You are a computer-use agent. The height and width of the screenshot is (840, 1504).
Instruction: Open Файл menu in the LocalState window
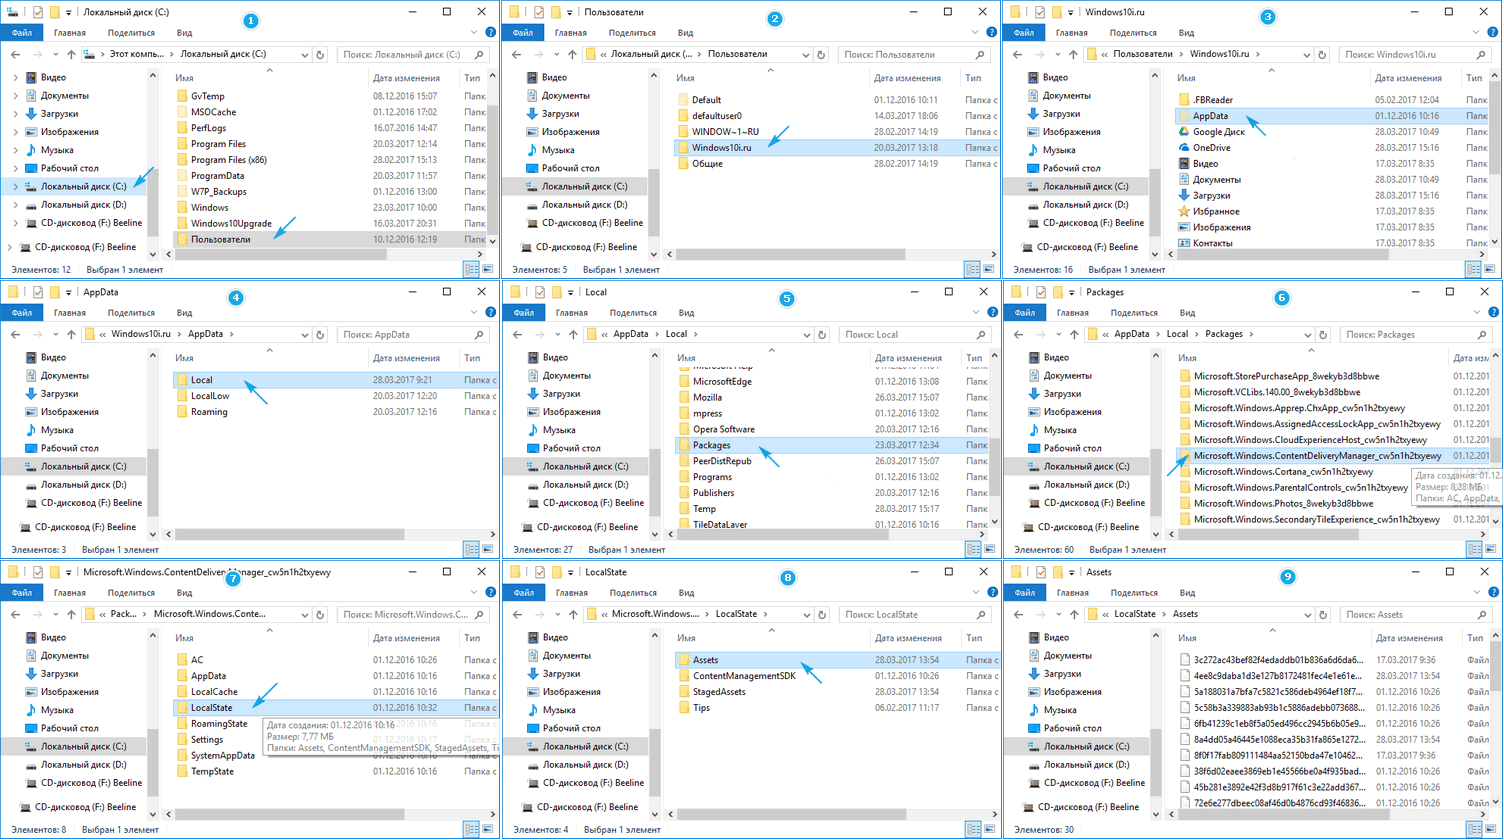[523, 593]
